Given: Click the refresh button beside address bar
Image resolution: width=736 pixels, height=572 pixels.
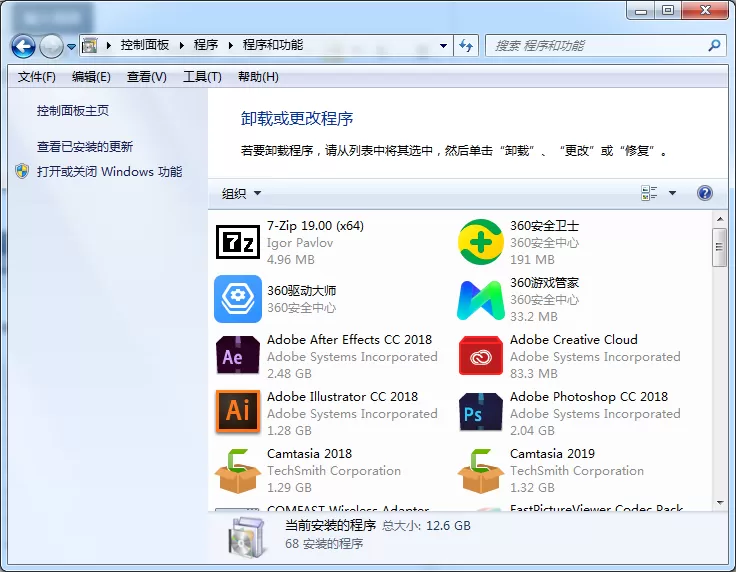Looking at the screenshot, I should pyautogui.click(x=466, y=46).
